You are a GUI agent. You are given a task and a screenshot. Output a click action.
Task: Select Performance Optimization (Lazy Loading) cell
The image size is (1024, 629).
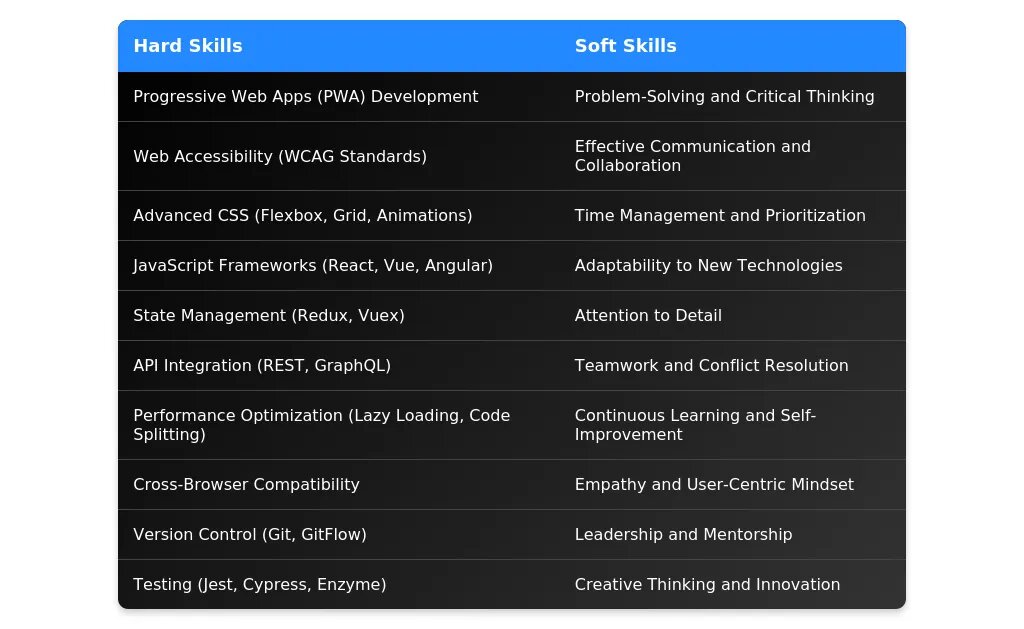[x=321, y=425]
